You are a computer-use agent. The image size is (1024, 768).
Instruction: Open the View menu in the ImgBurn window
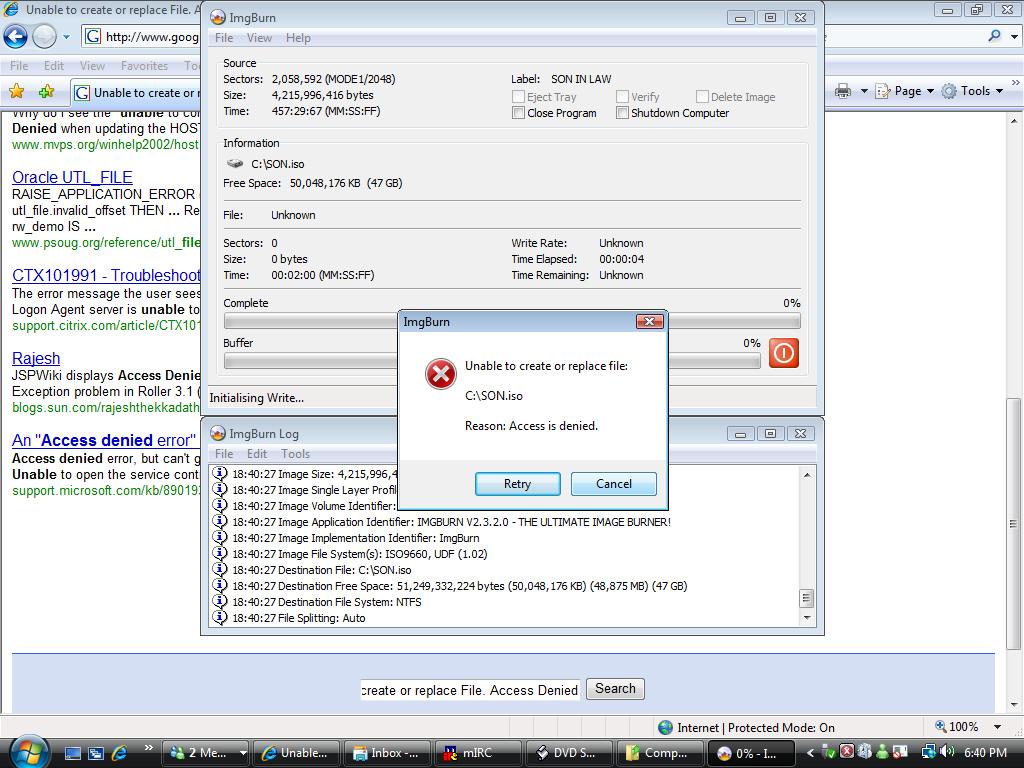pyautogui.click(x=259, y=38)
